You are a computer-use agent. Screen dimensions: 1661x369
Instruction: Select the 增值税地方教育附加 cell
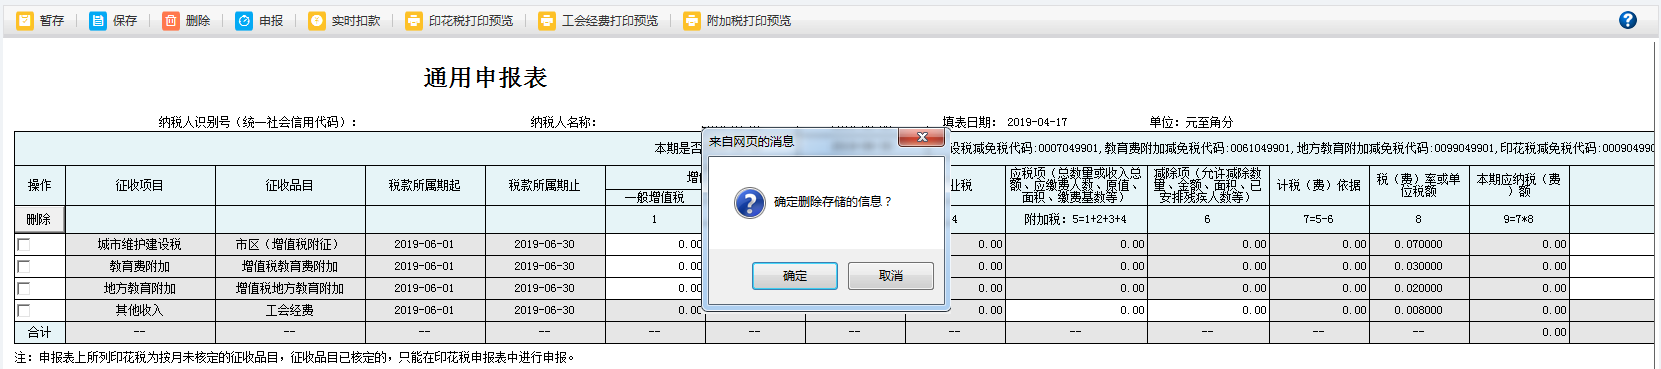tap(290, 289)
